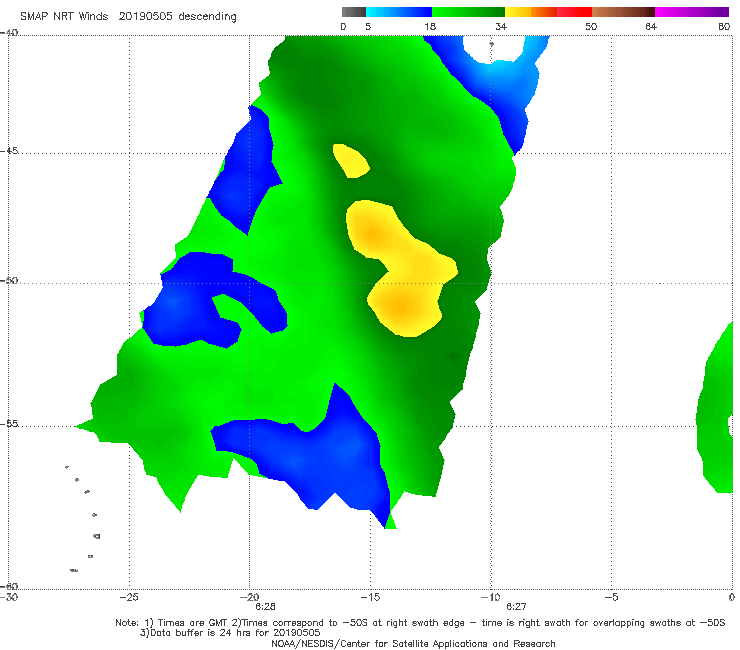Click the longitude label '-20' on bottom axis

(249, 597)
